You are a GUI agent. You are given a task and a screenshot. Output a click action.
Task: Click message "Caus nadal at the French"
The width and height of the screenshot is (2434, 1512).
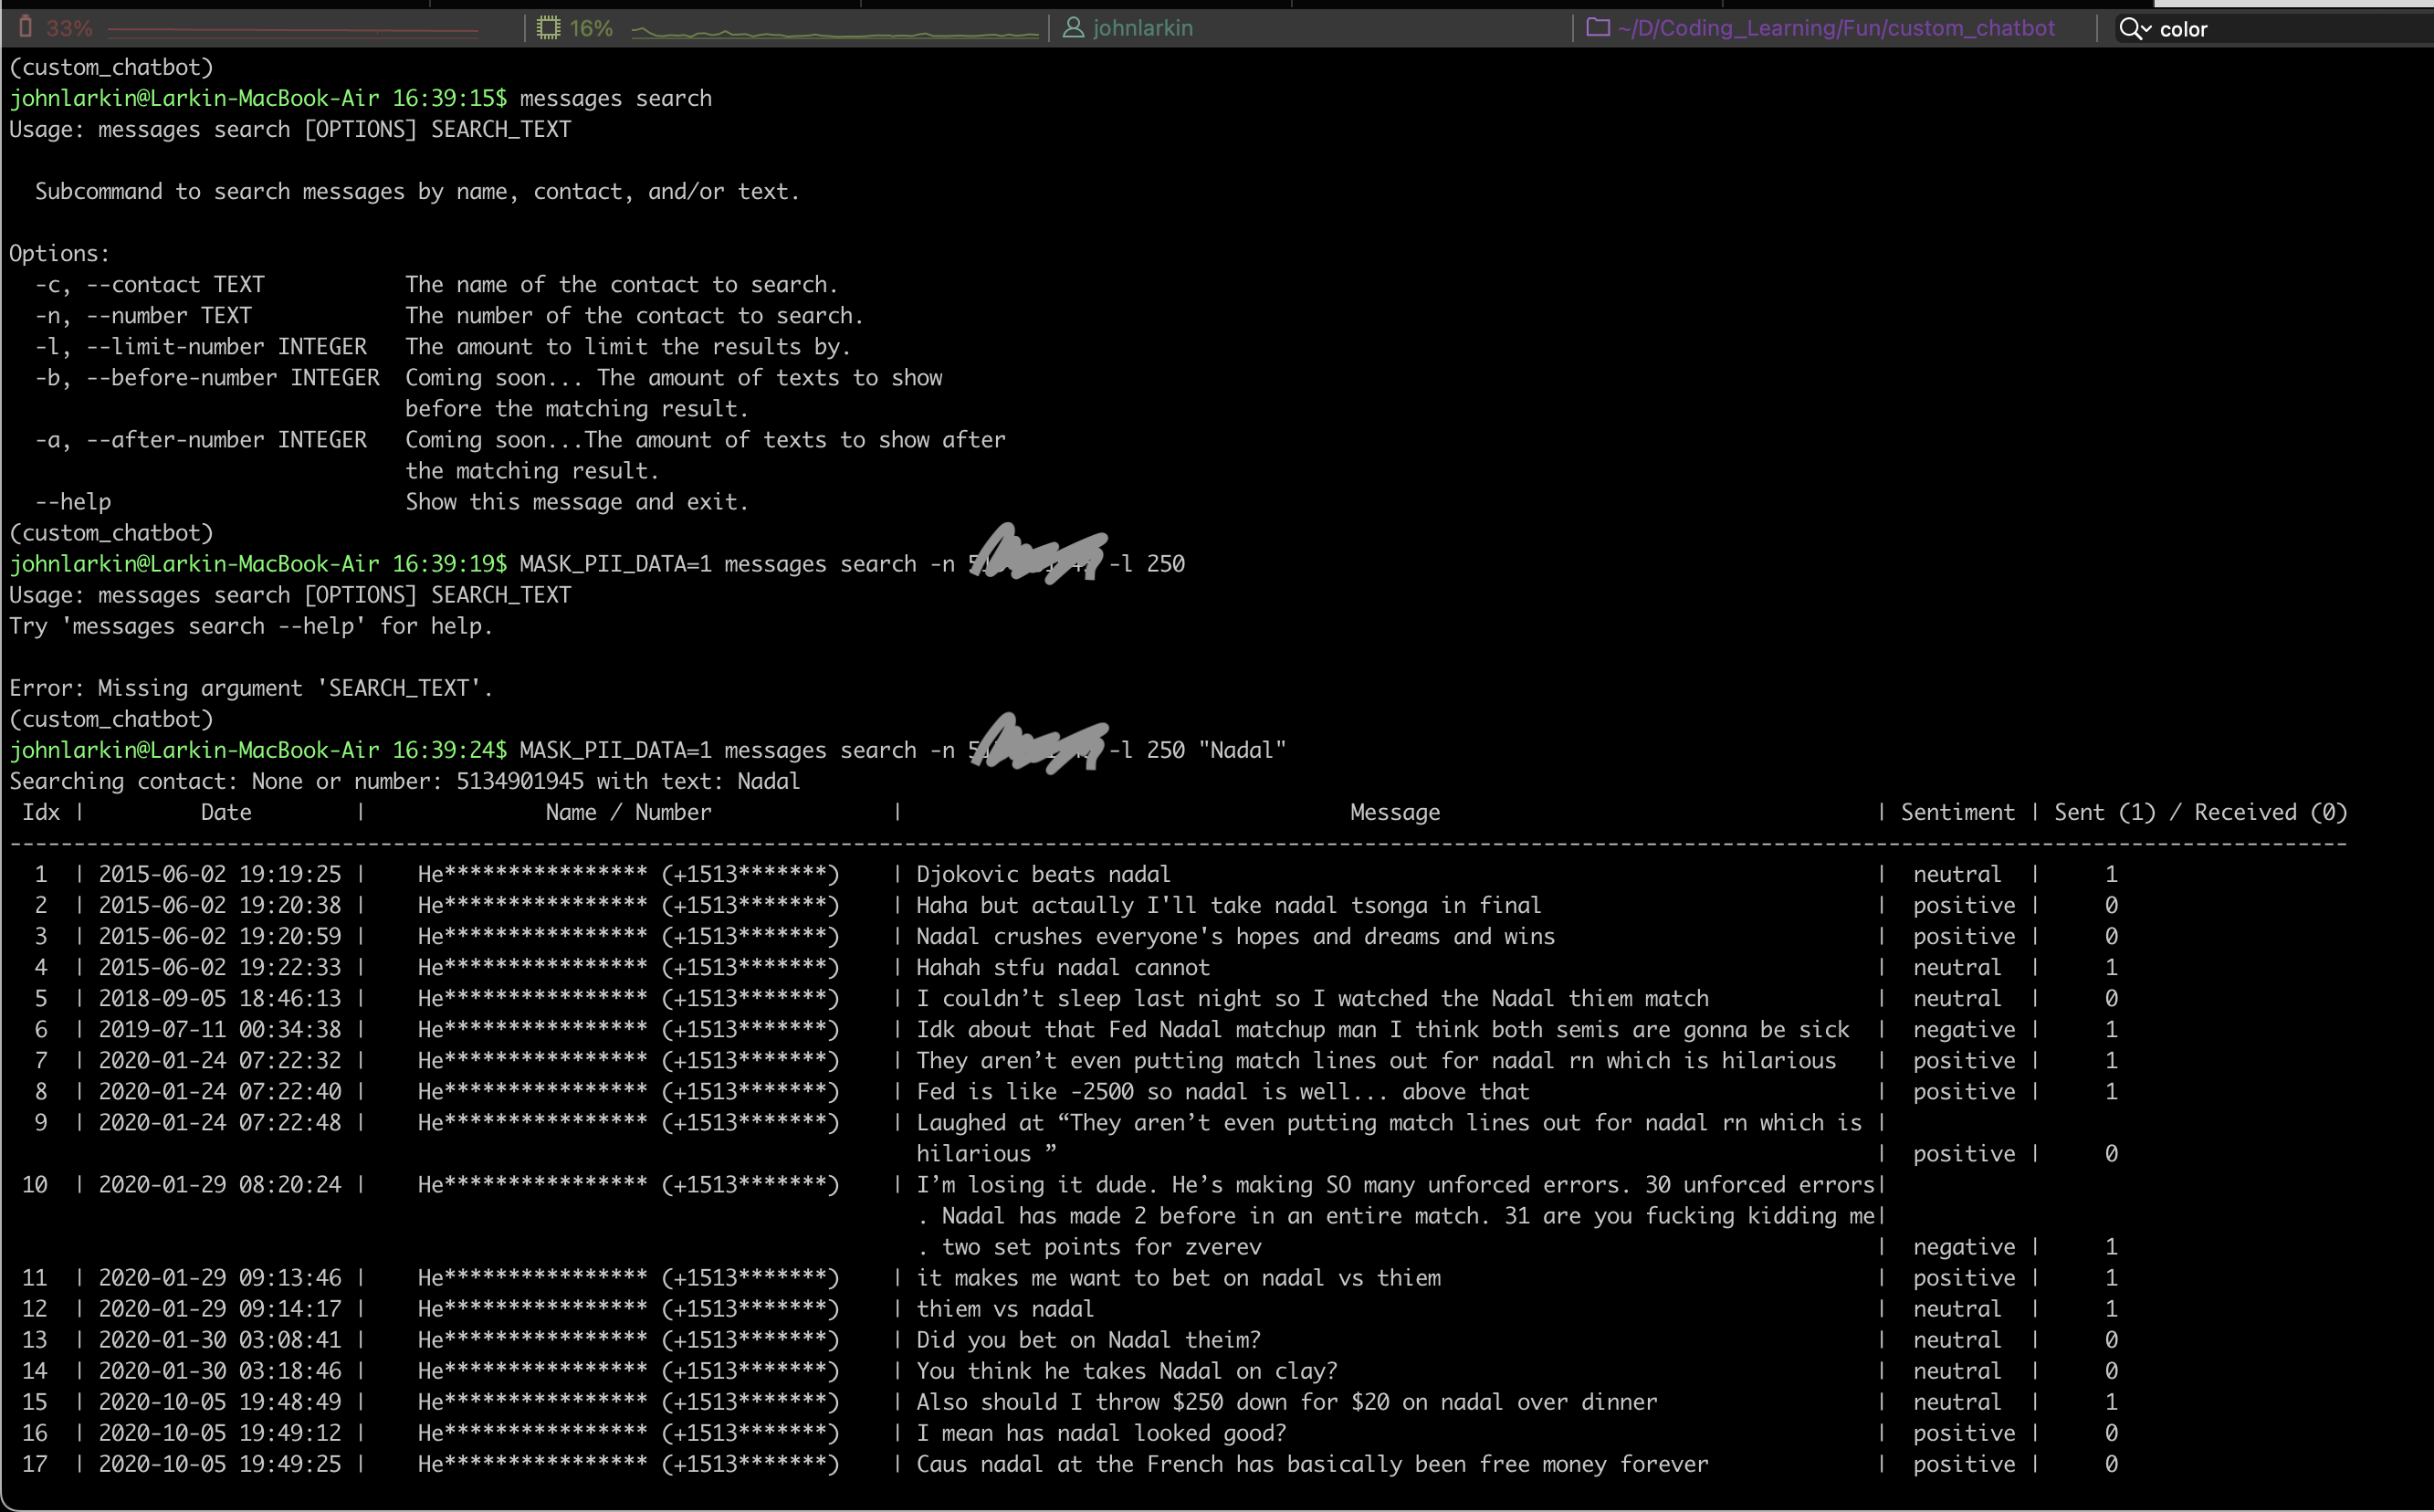(x=1312, y=1464)
